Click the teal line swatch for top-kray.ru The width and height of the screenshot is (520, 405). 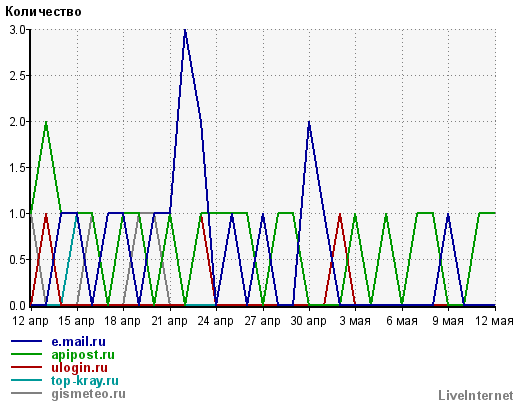click(x=27, y=380)
